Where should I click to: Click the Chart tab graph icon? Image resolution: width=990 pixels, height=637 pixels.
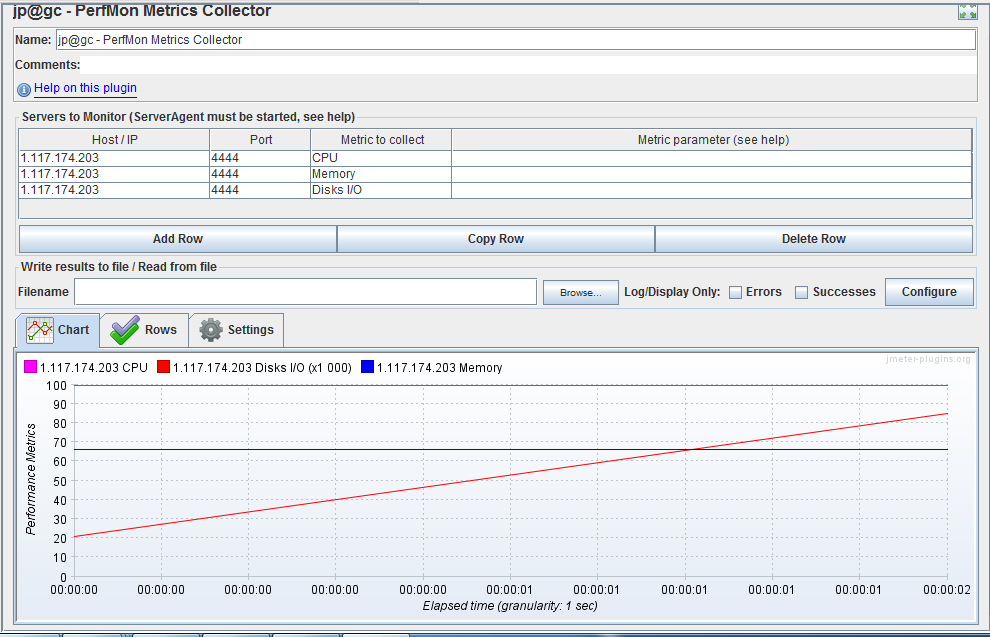pos(40,329)
